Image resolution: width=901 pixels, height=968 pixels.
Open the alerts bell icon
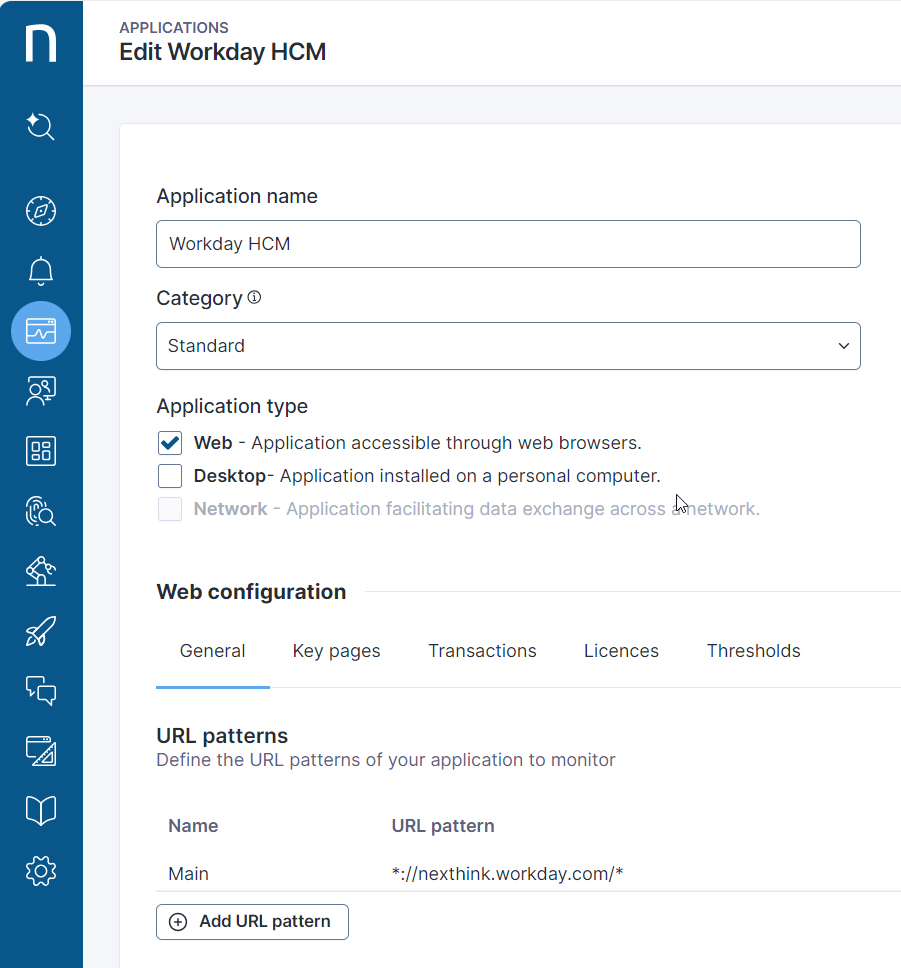(x=41, y=271)
